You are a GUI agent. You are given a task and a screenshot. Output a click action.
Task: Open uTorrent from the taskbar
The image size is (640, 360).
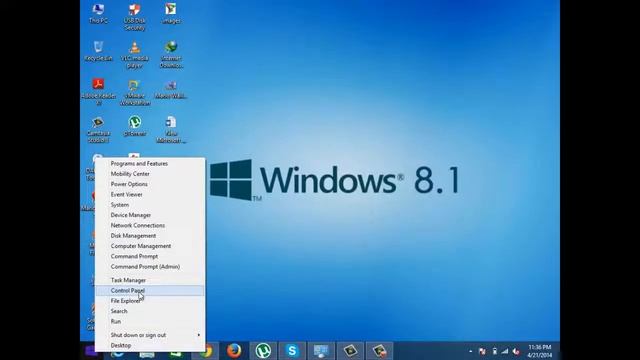click(263, 351)
